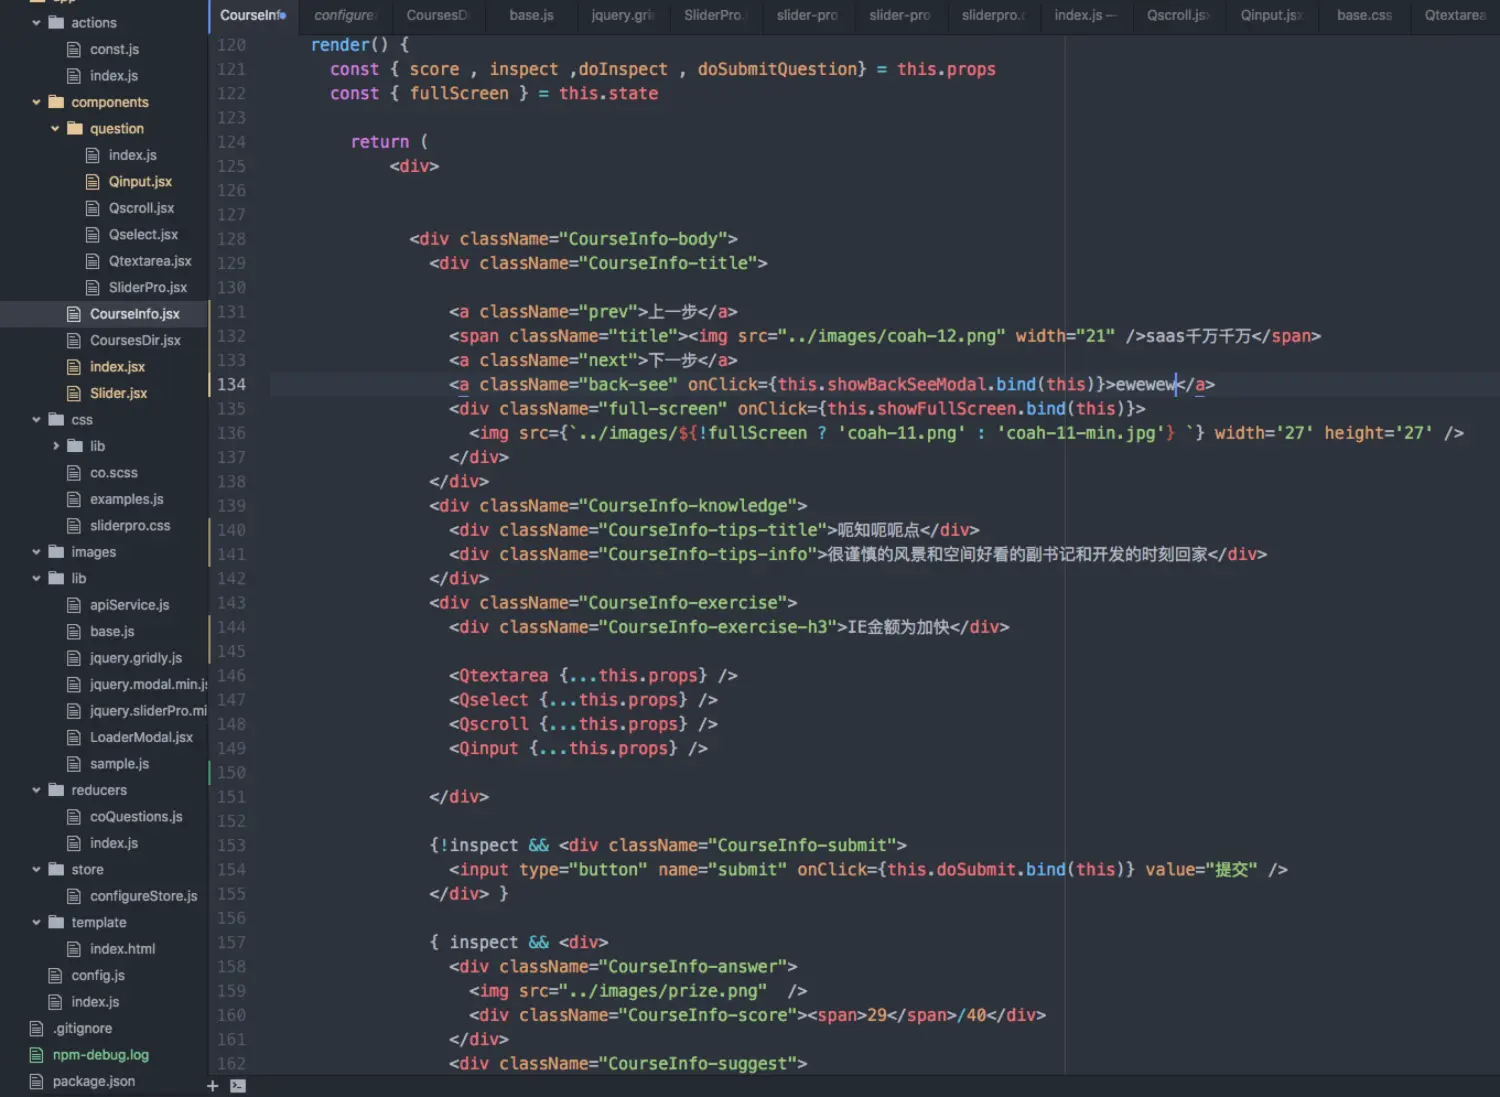Open Qselect.jsx in the tree

pos(143,234)
